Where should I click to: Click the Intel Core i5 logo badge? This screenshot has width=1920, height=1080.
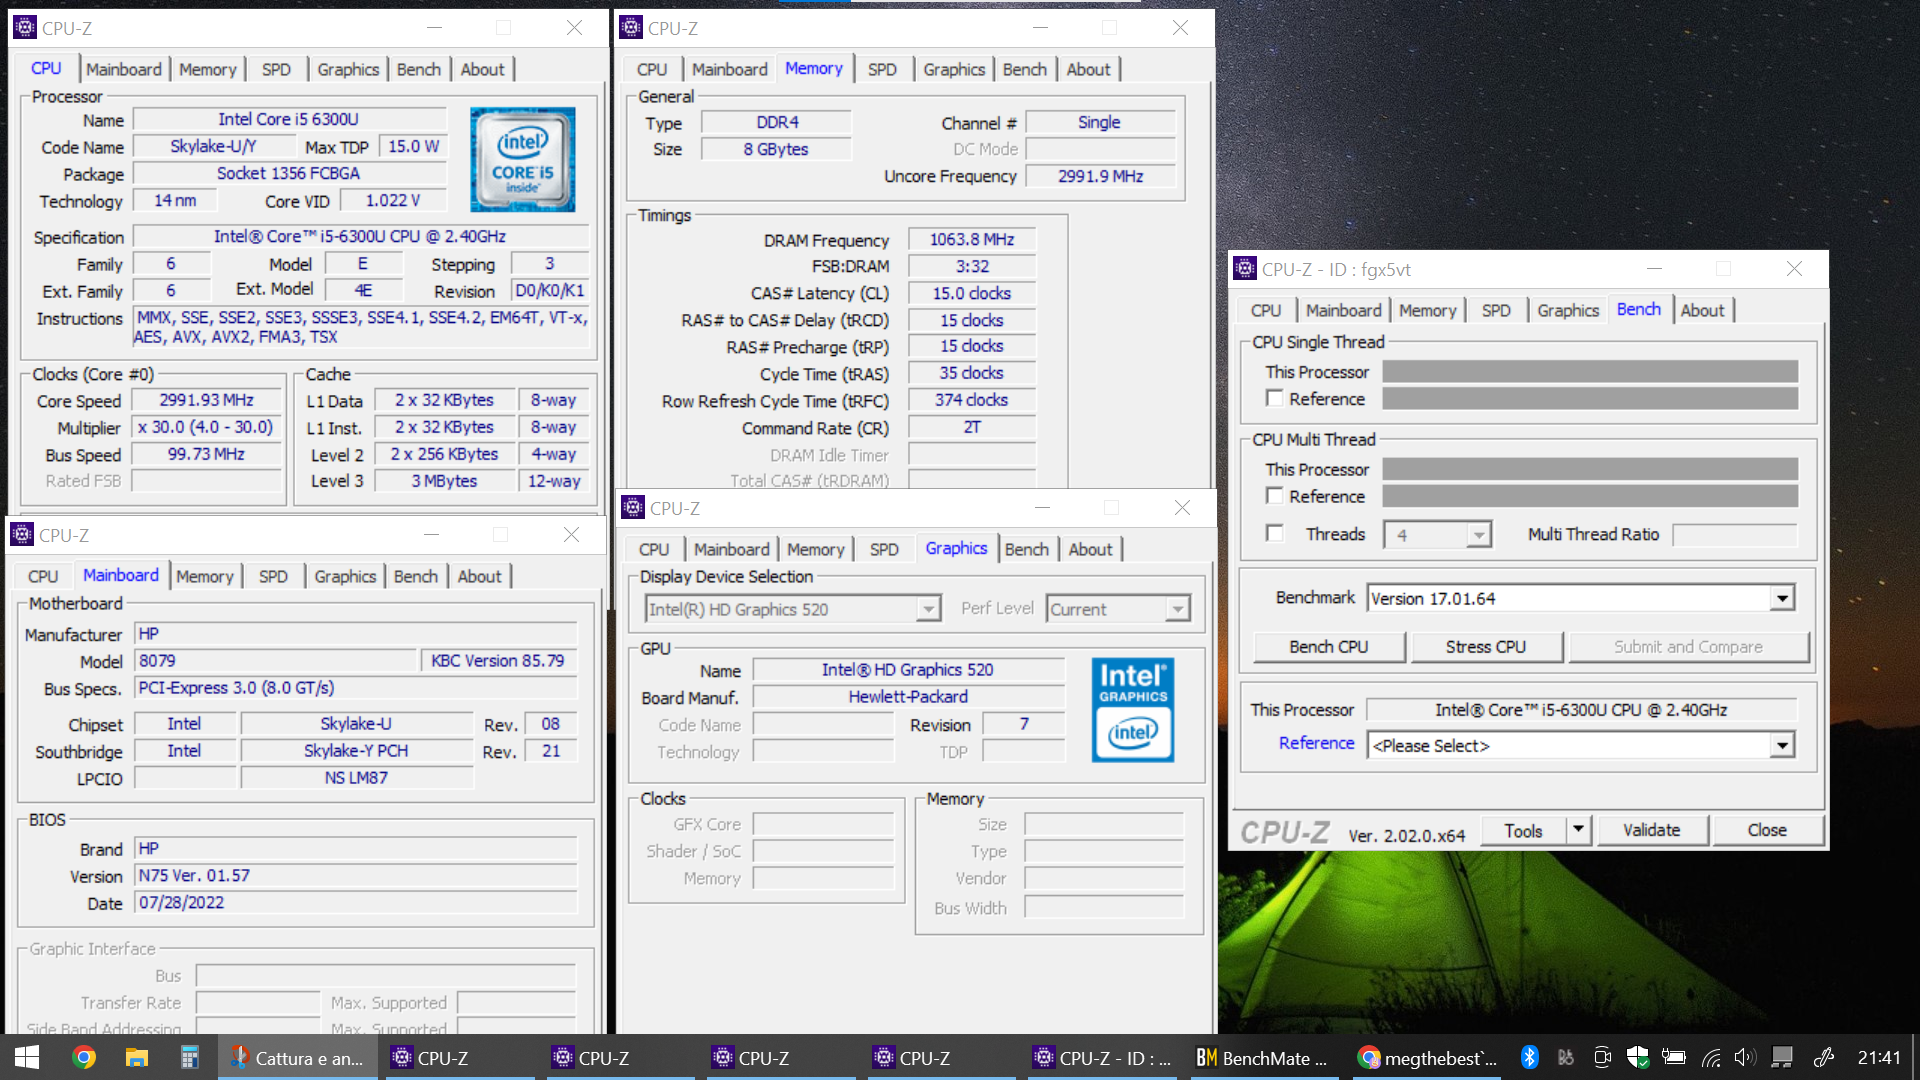(523, 159)
